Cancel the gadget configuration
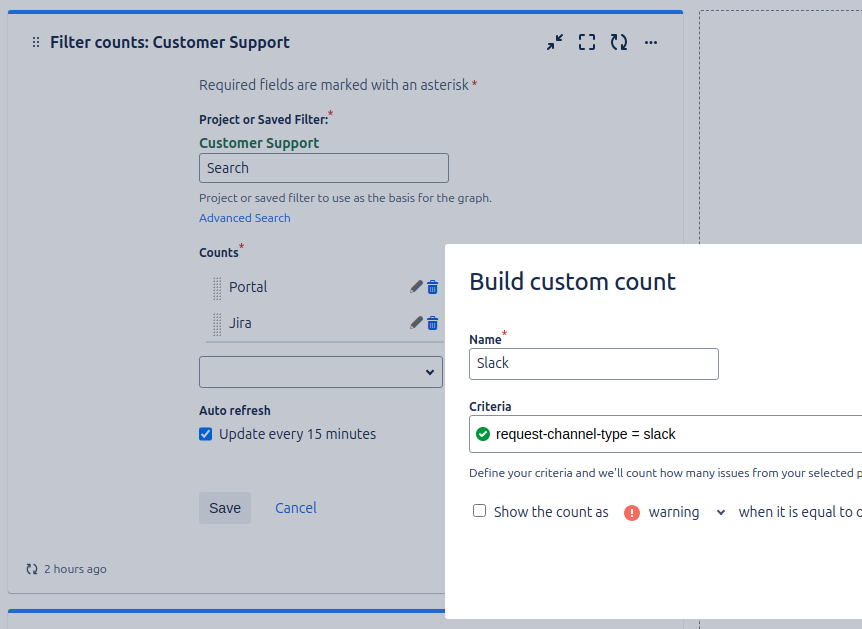 coord(296,508)
